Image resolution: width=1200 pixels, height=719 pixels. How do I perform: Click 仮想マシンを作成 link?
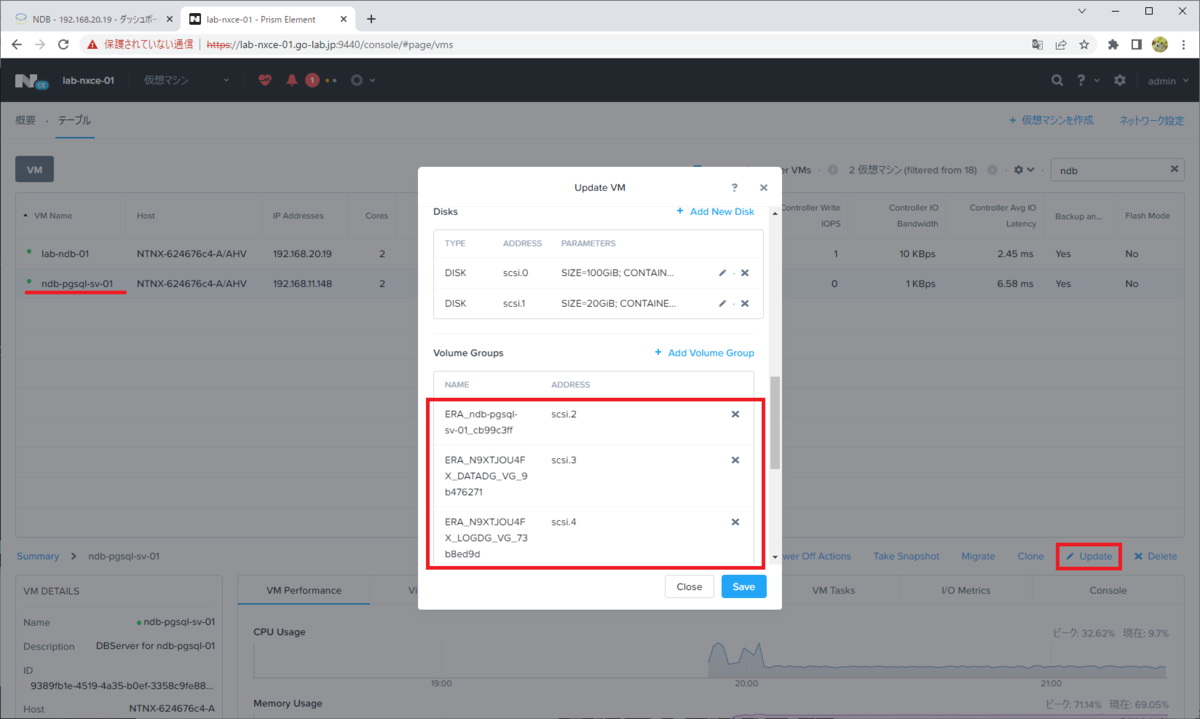coord(1050,120)
